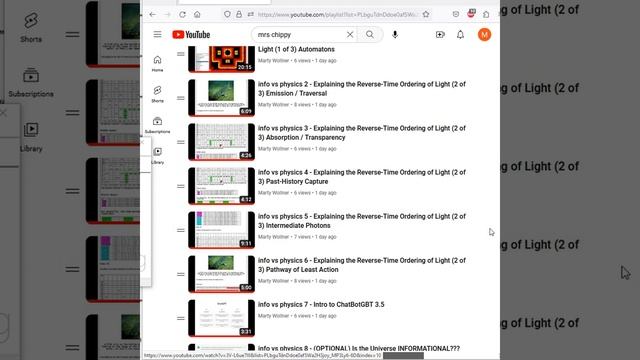Click the browser forward arrow
This screenshot has height=360, width=640.
[x=168, y=14]
